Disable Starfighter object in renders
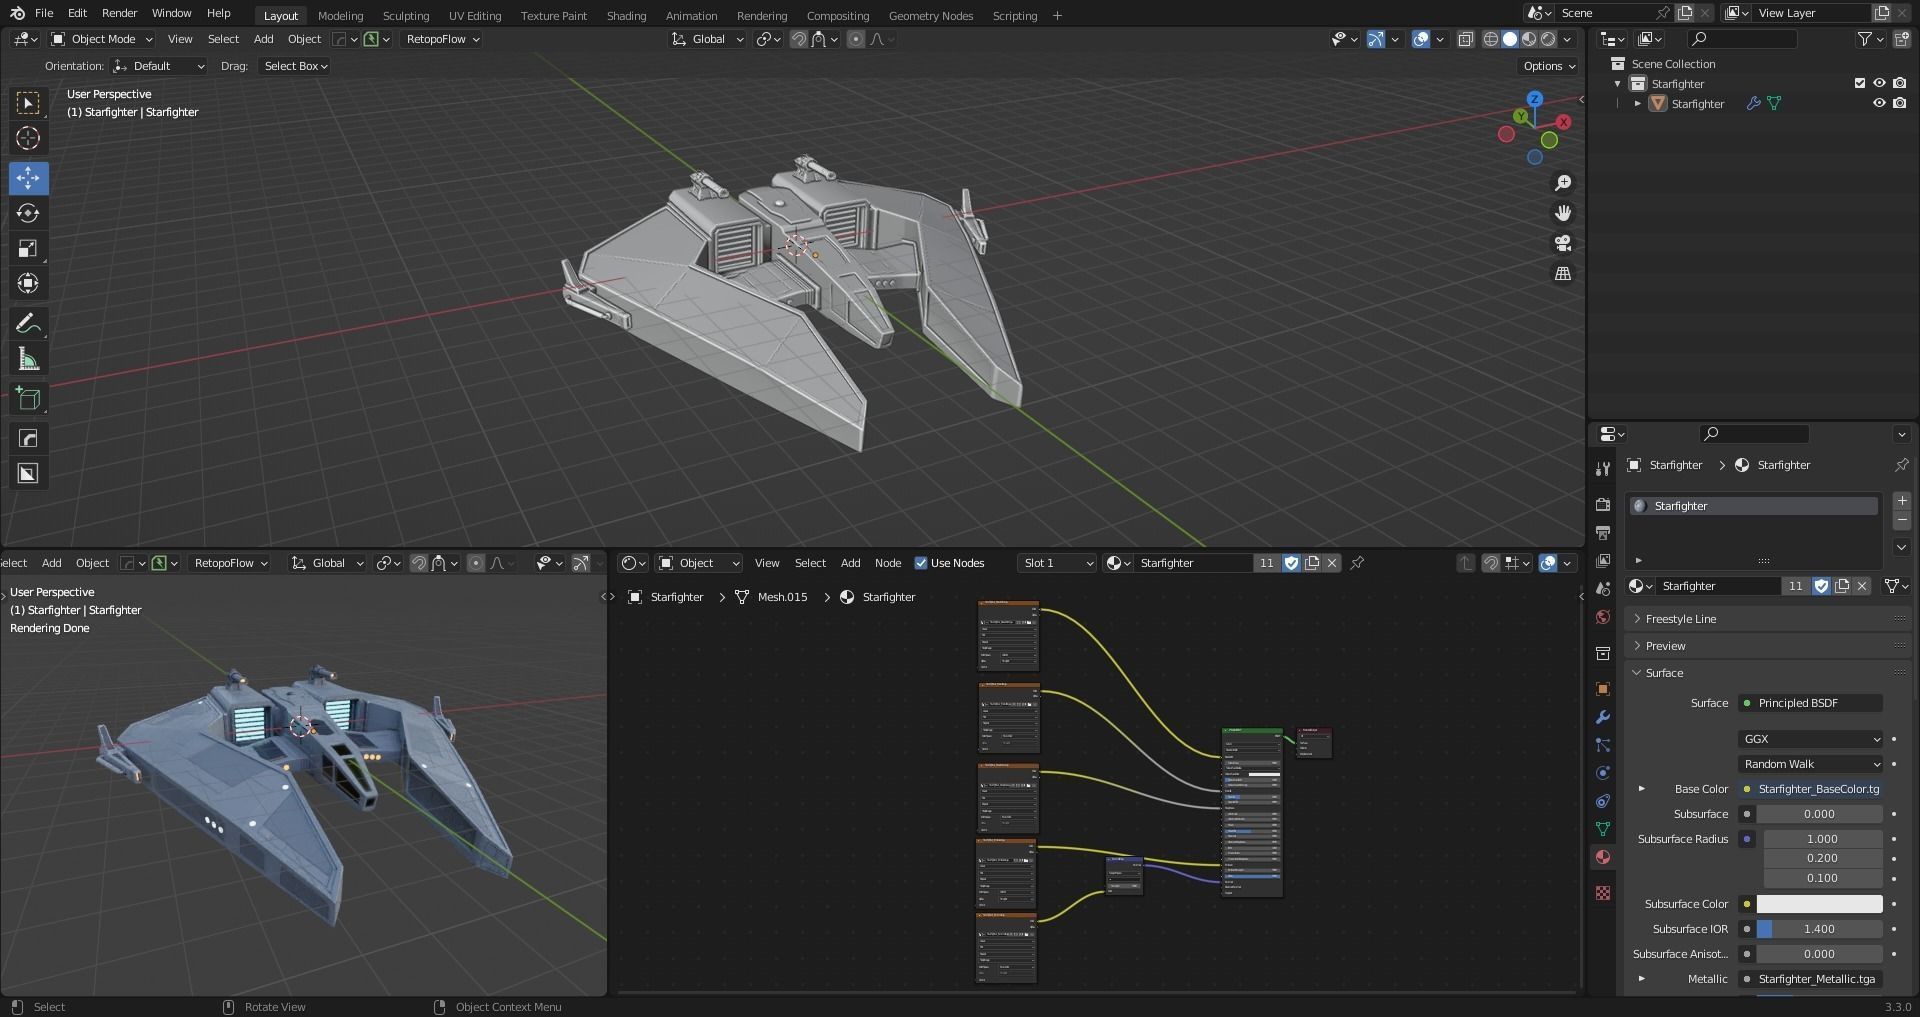 point(1900,103)
